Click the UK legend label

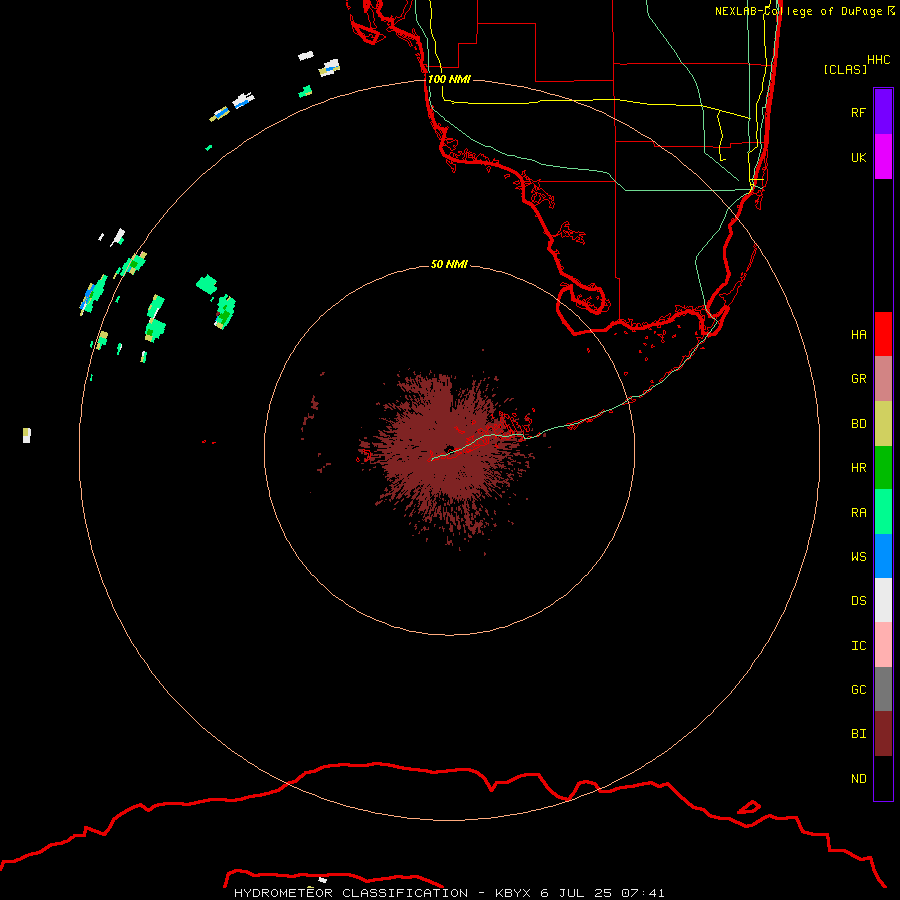coord(858,157)
